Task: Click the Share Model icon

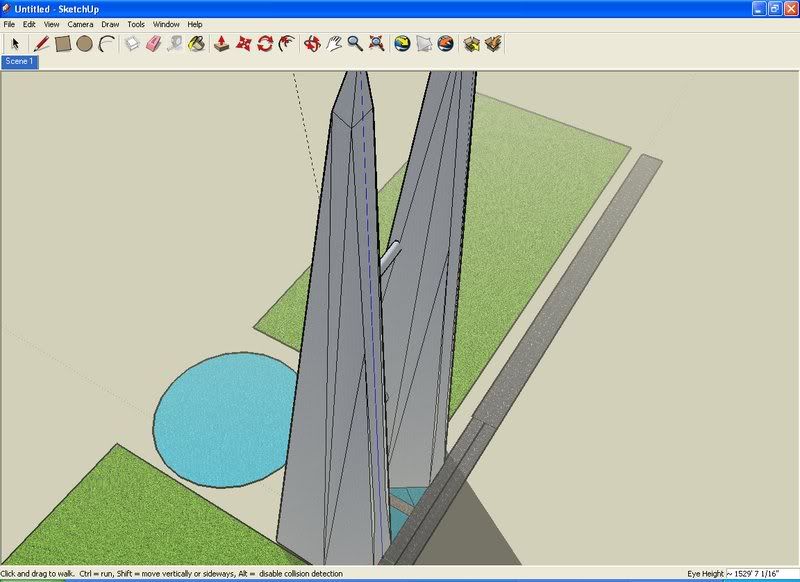Action: pyautogui.click(x=493, y=43)
